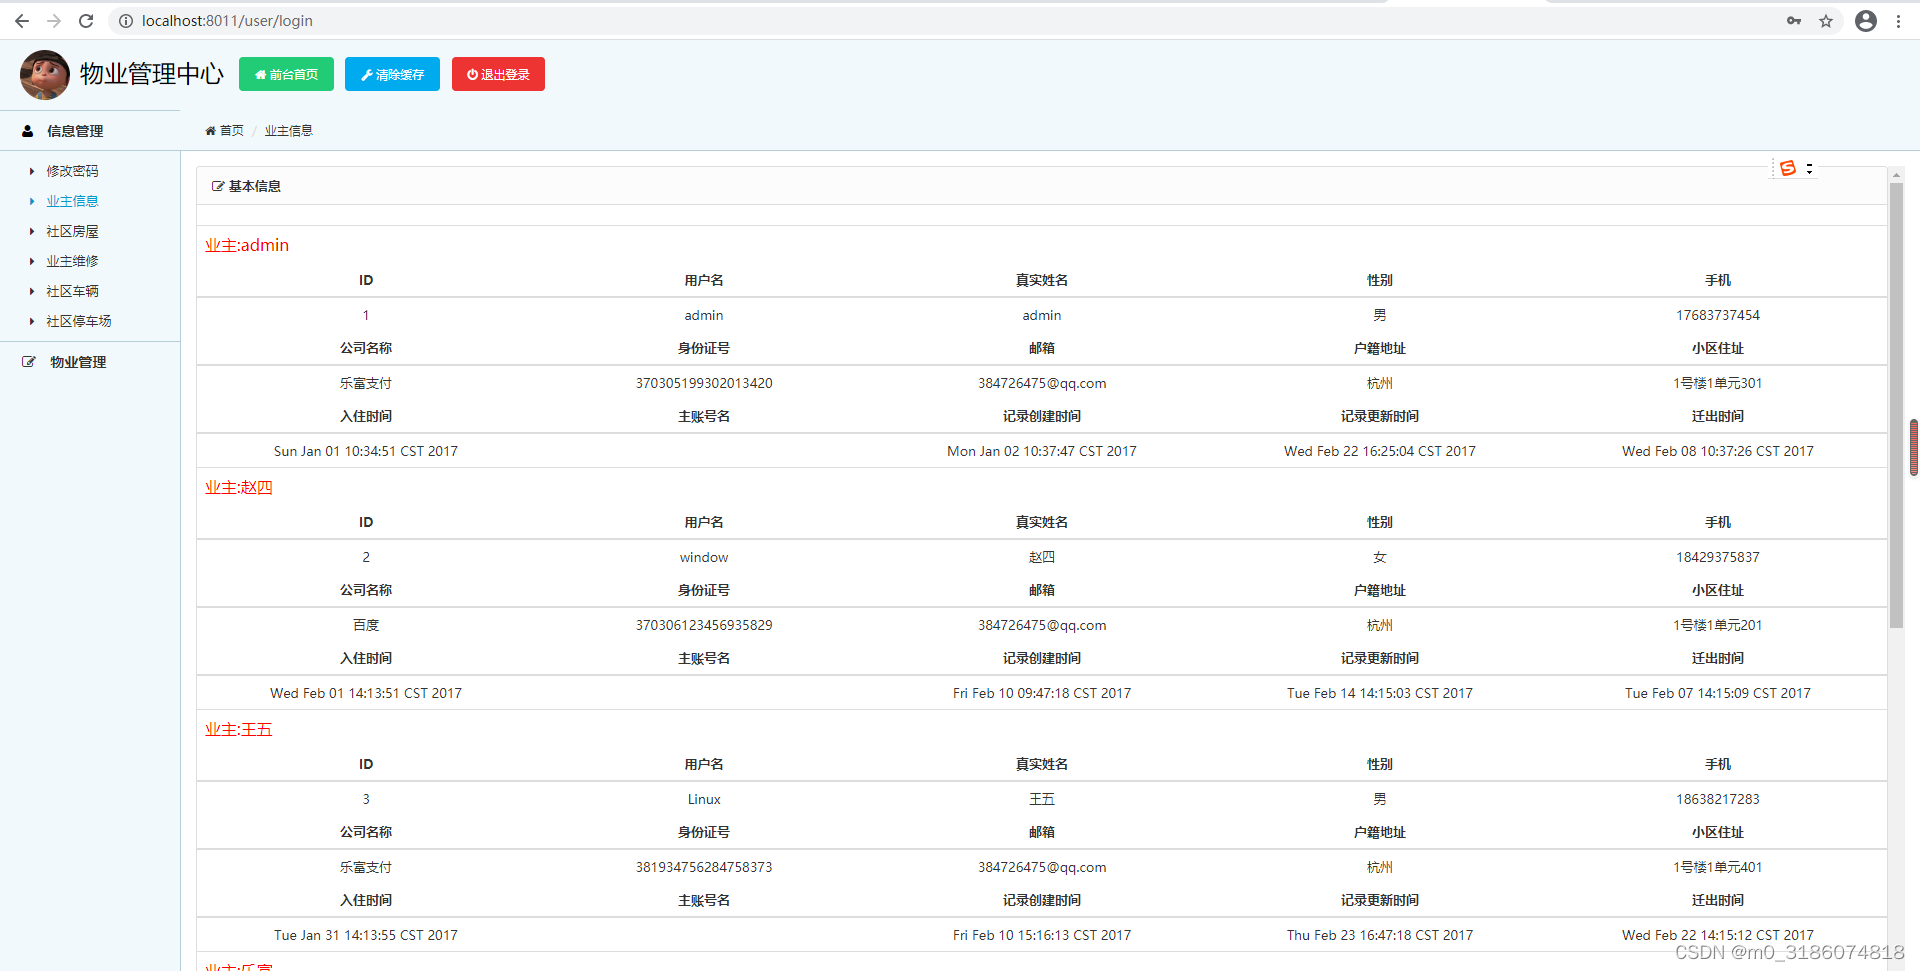Click the 清除缓存 button
The width and height of the screenshot is (1920, 971).
point(392,73)
